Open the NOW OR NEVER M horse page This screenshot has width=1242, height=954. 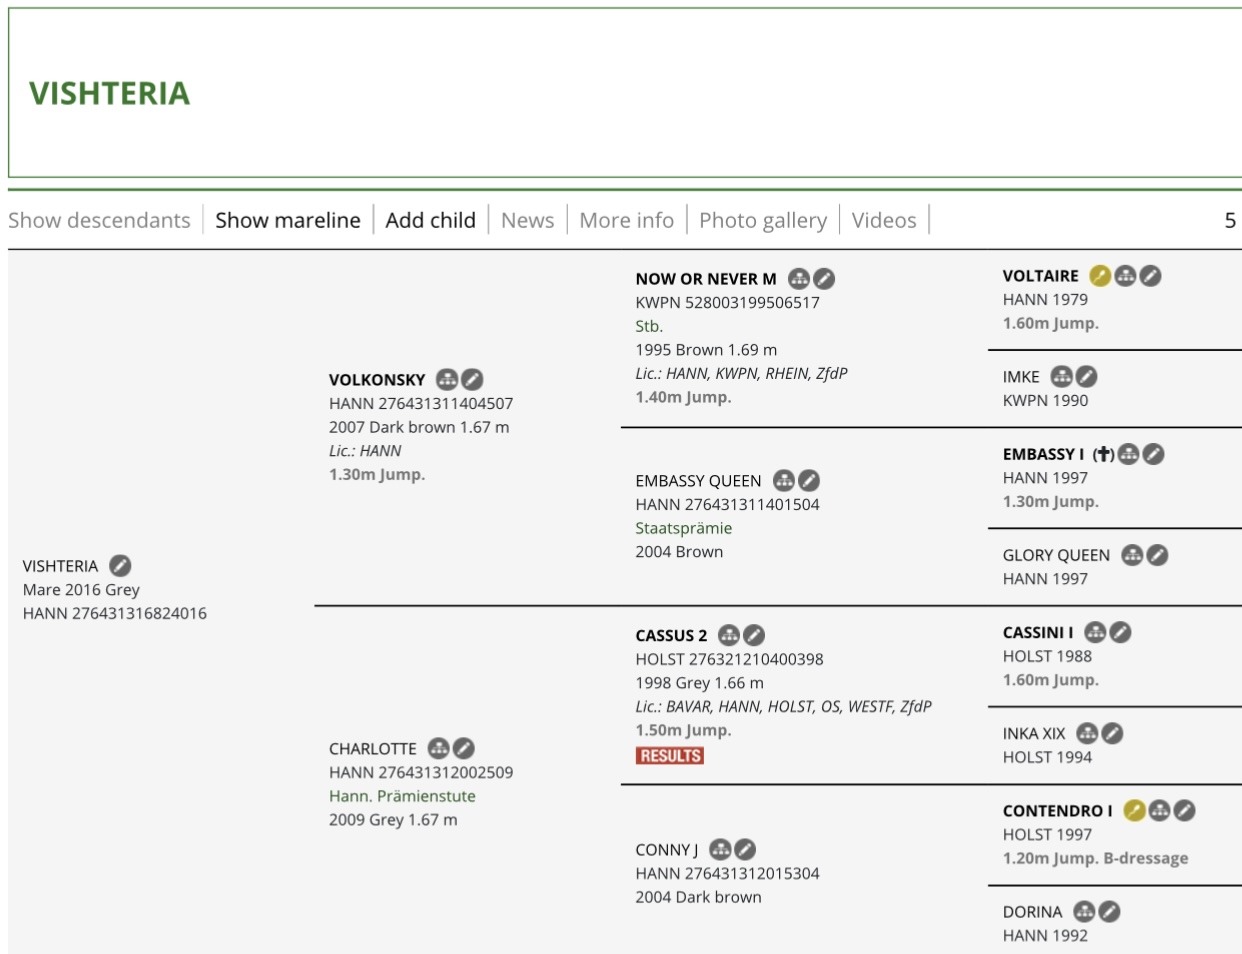click(x=706, y=279)
